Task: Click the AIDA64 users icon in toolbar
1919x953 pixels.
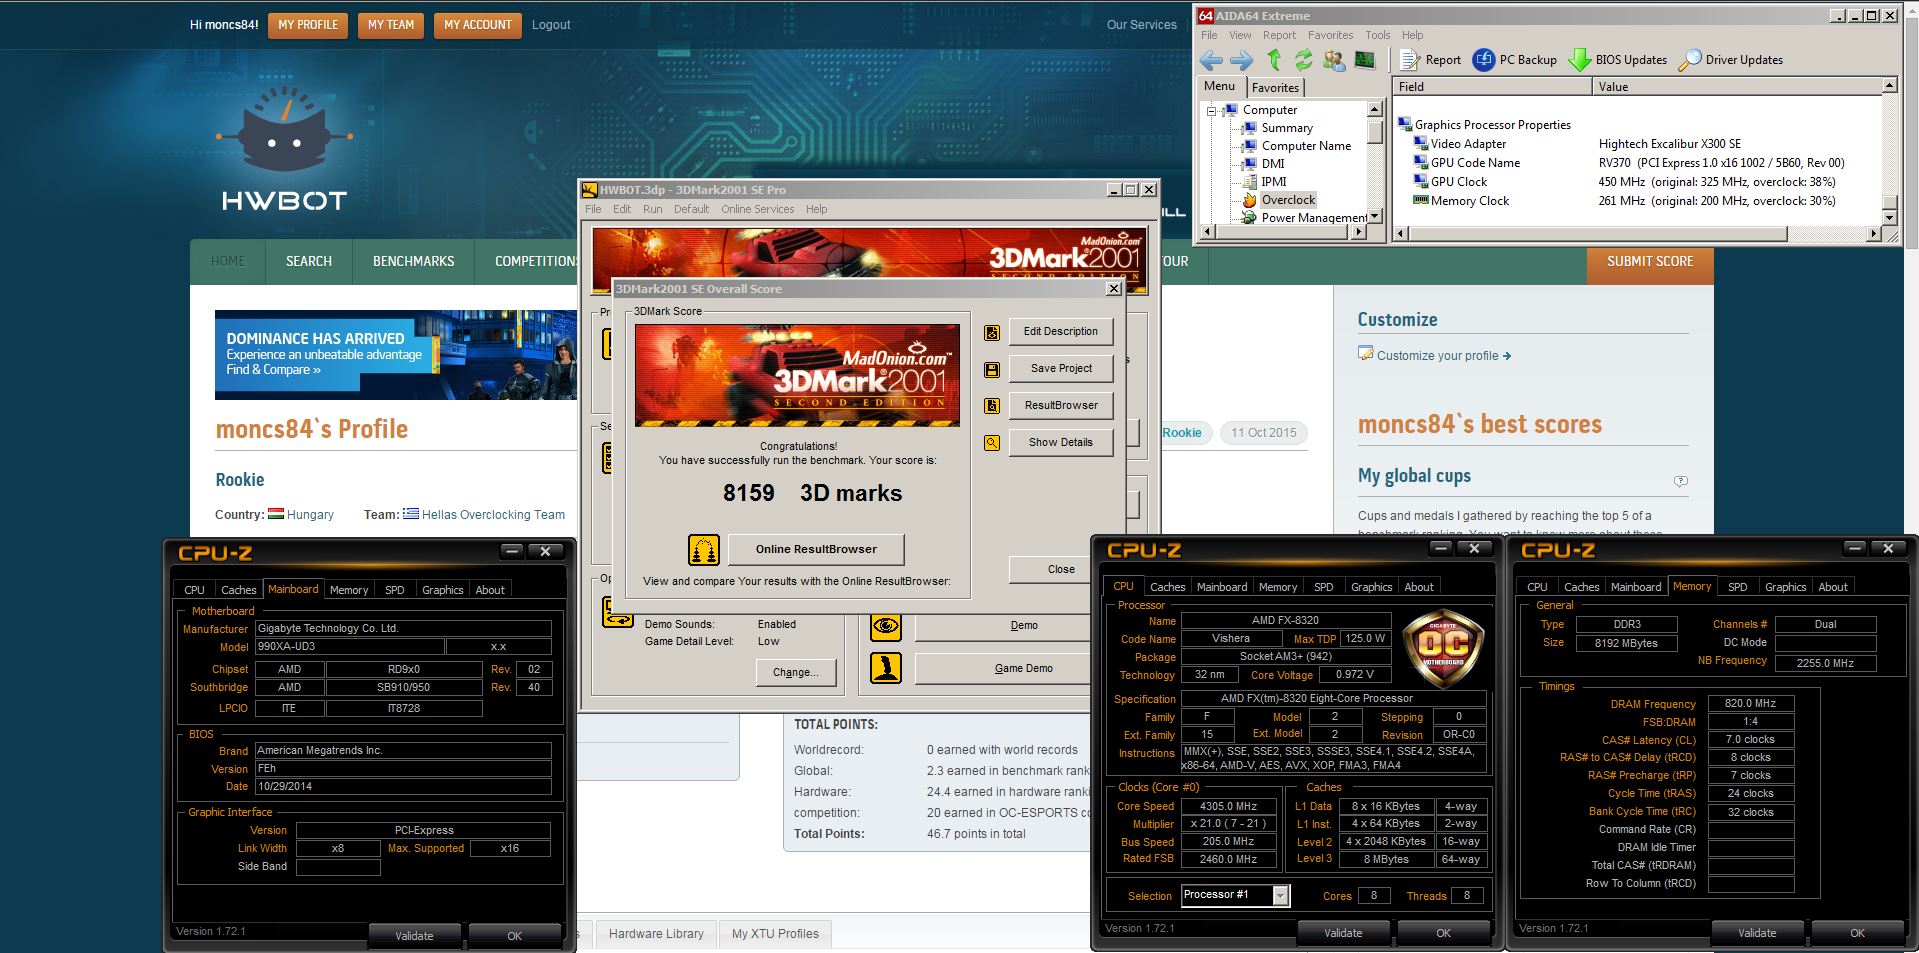Action: [1334, 60]
